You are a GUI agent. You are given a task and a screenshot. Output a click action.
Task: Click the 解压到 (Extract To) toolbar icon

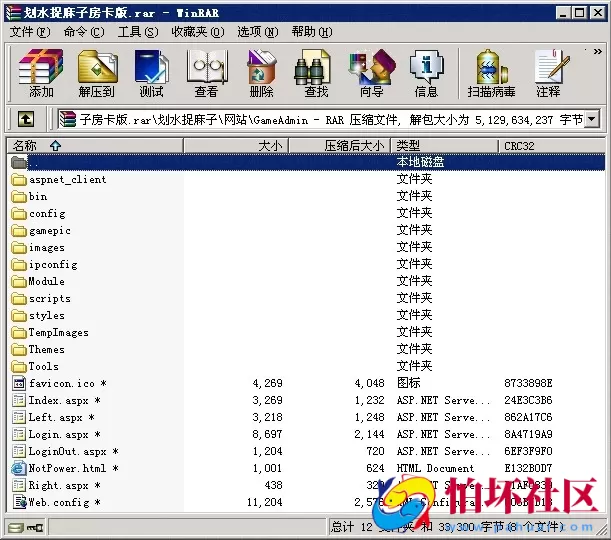[97, 72]
